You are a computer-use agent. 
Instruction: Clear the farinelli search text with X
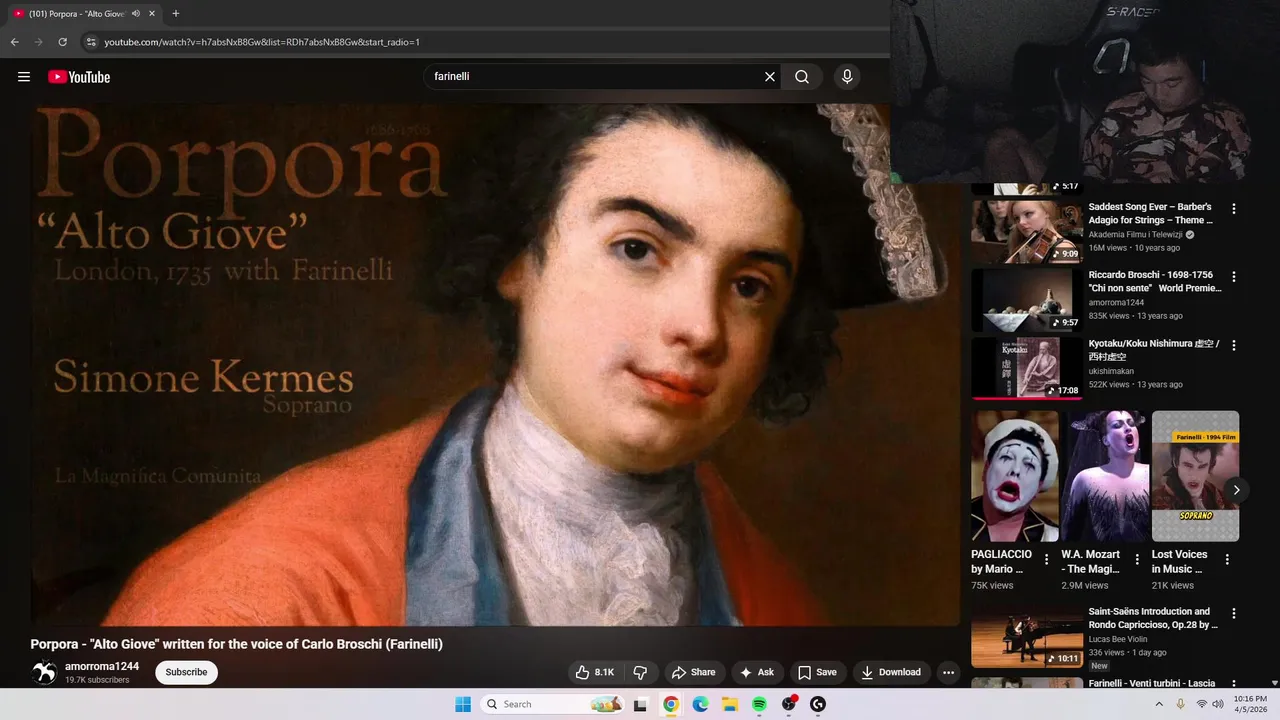coord(770,77)
